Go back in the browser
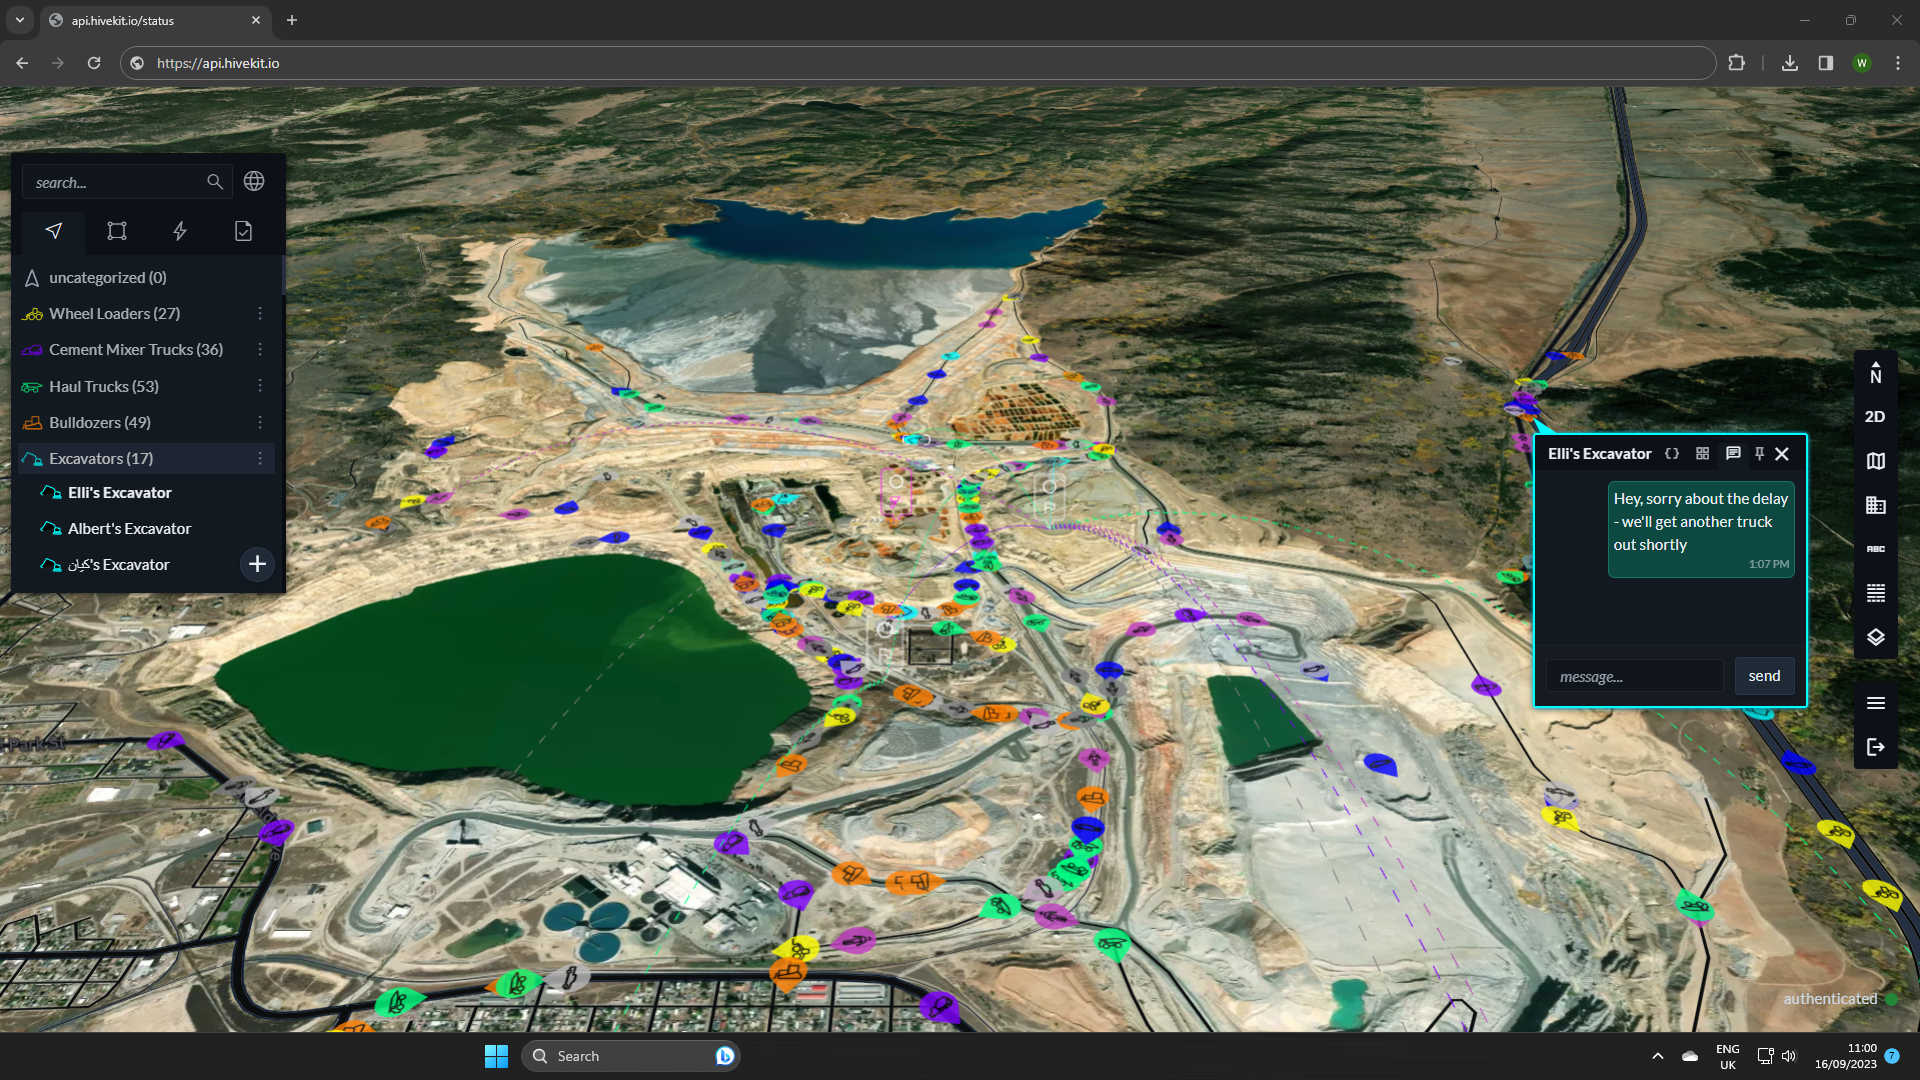The width and height of the screenshot is (1920, 1080). tap(22, 63)
